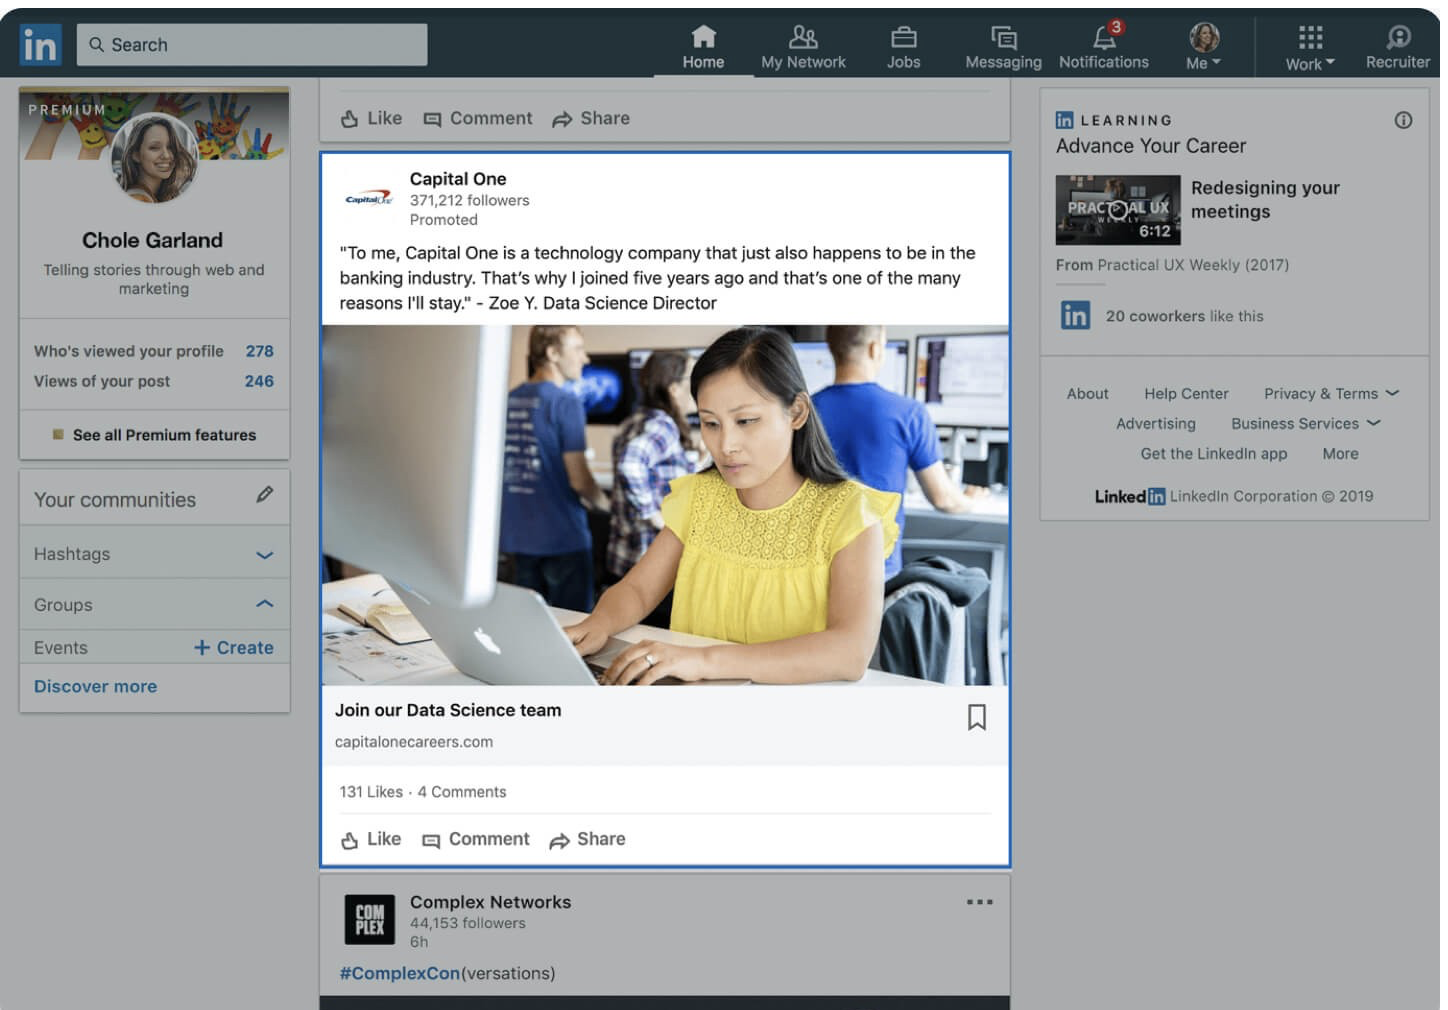Image resolution: width=1448 pixels, height=1010 pixels.
Task: Open the Me profile dropdown
Action: [x=1204, y=47]
